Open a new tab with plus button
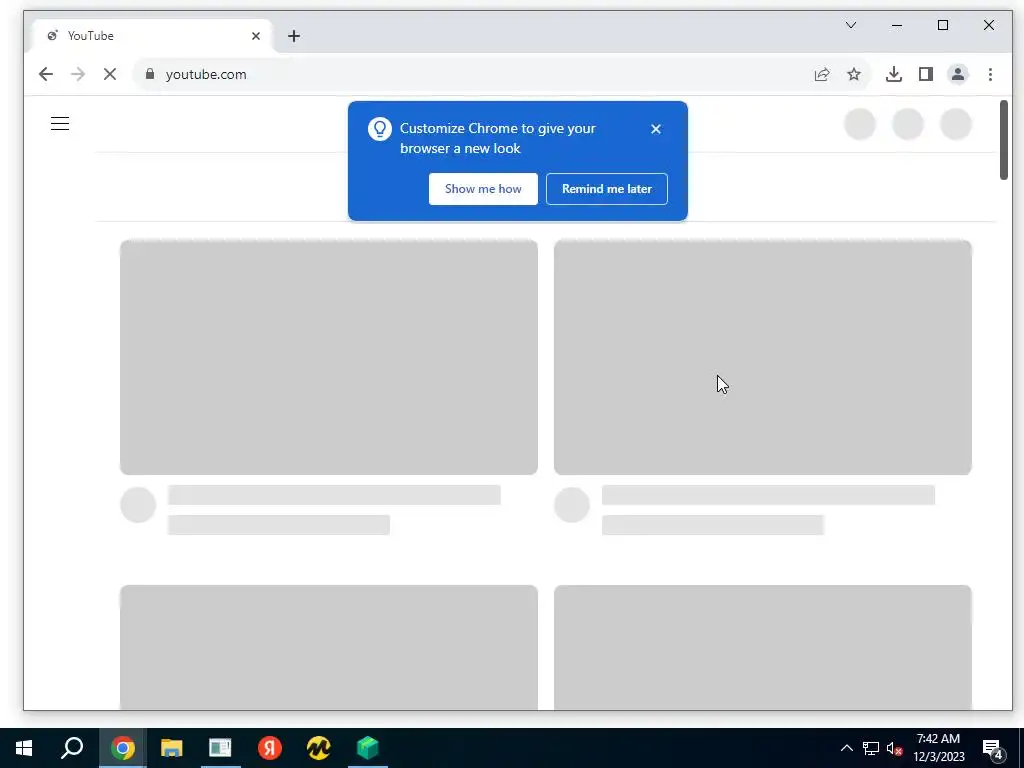Viewport: 1024px width, 768px height. 294,36
